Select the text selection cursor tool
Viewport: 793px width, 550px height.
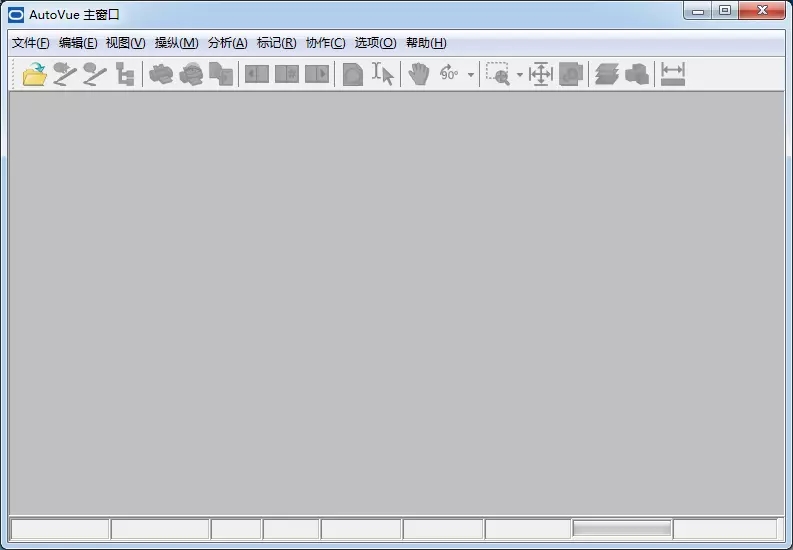(382, 74)
